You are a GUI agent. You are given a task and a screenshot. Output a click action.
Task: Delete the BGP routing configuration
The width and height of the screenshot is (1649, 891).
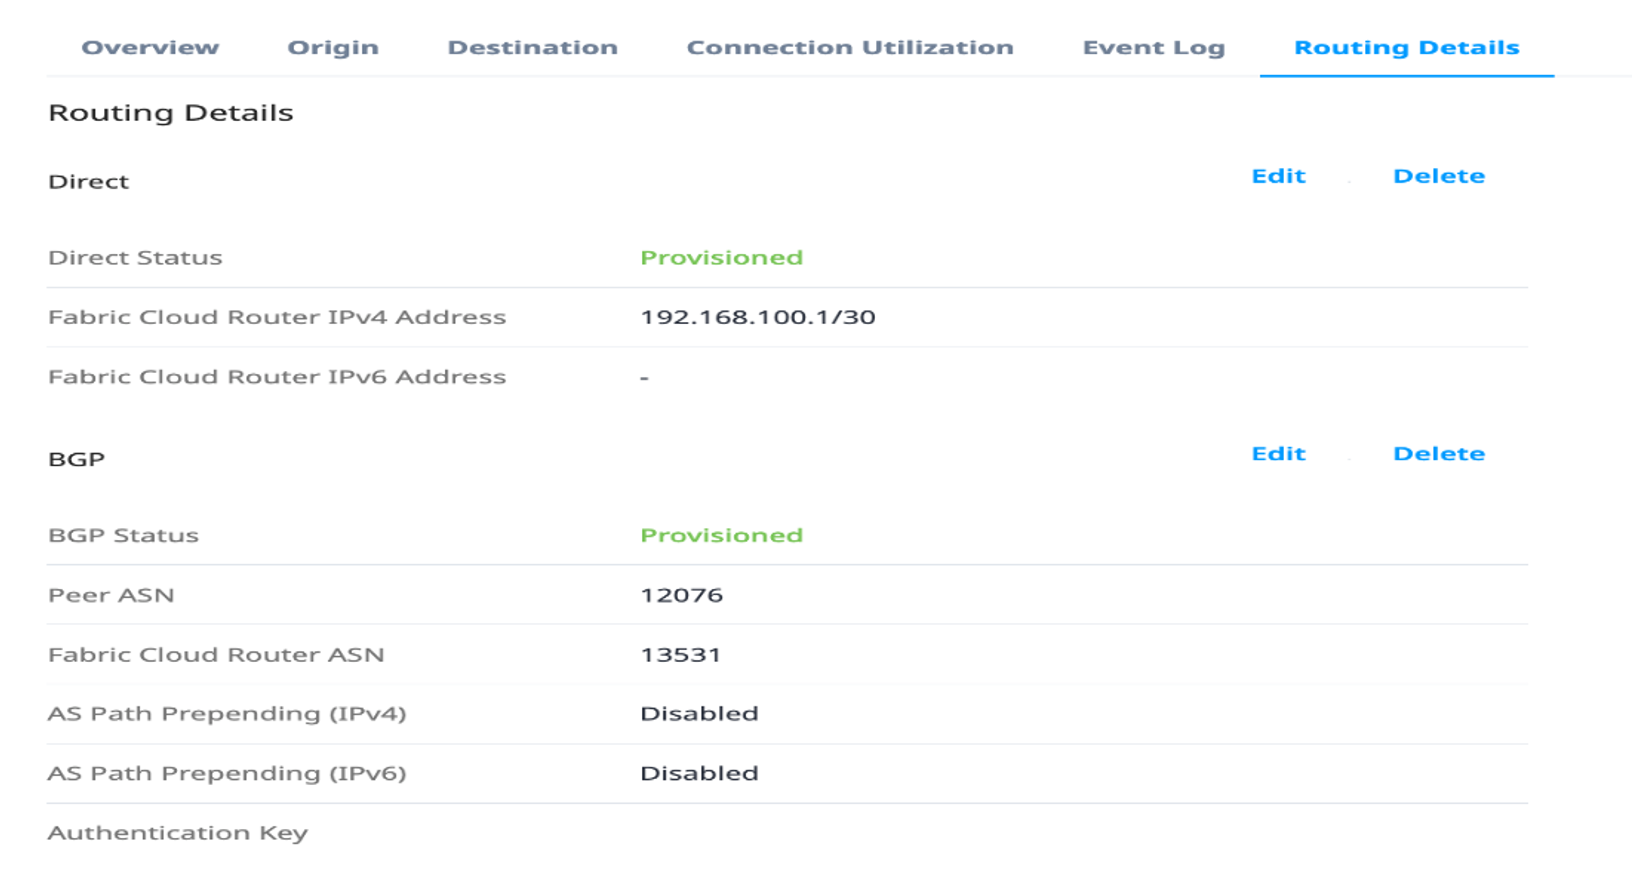pyautogui.click(x=1438, y=454)
